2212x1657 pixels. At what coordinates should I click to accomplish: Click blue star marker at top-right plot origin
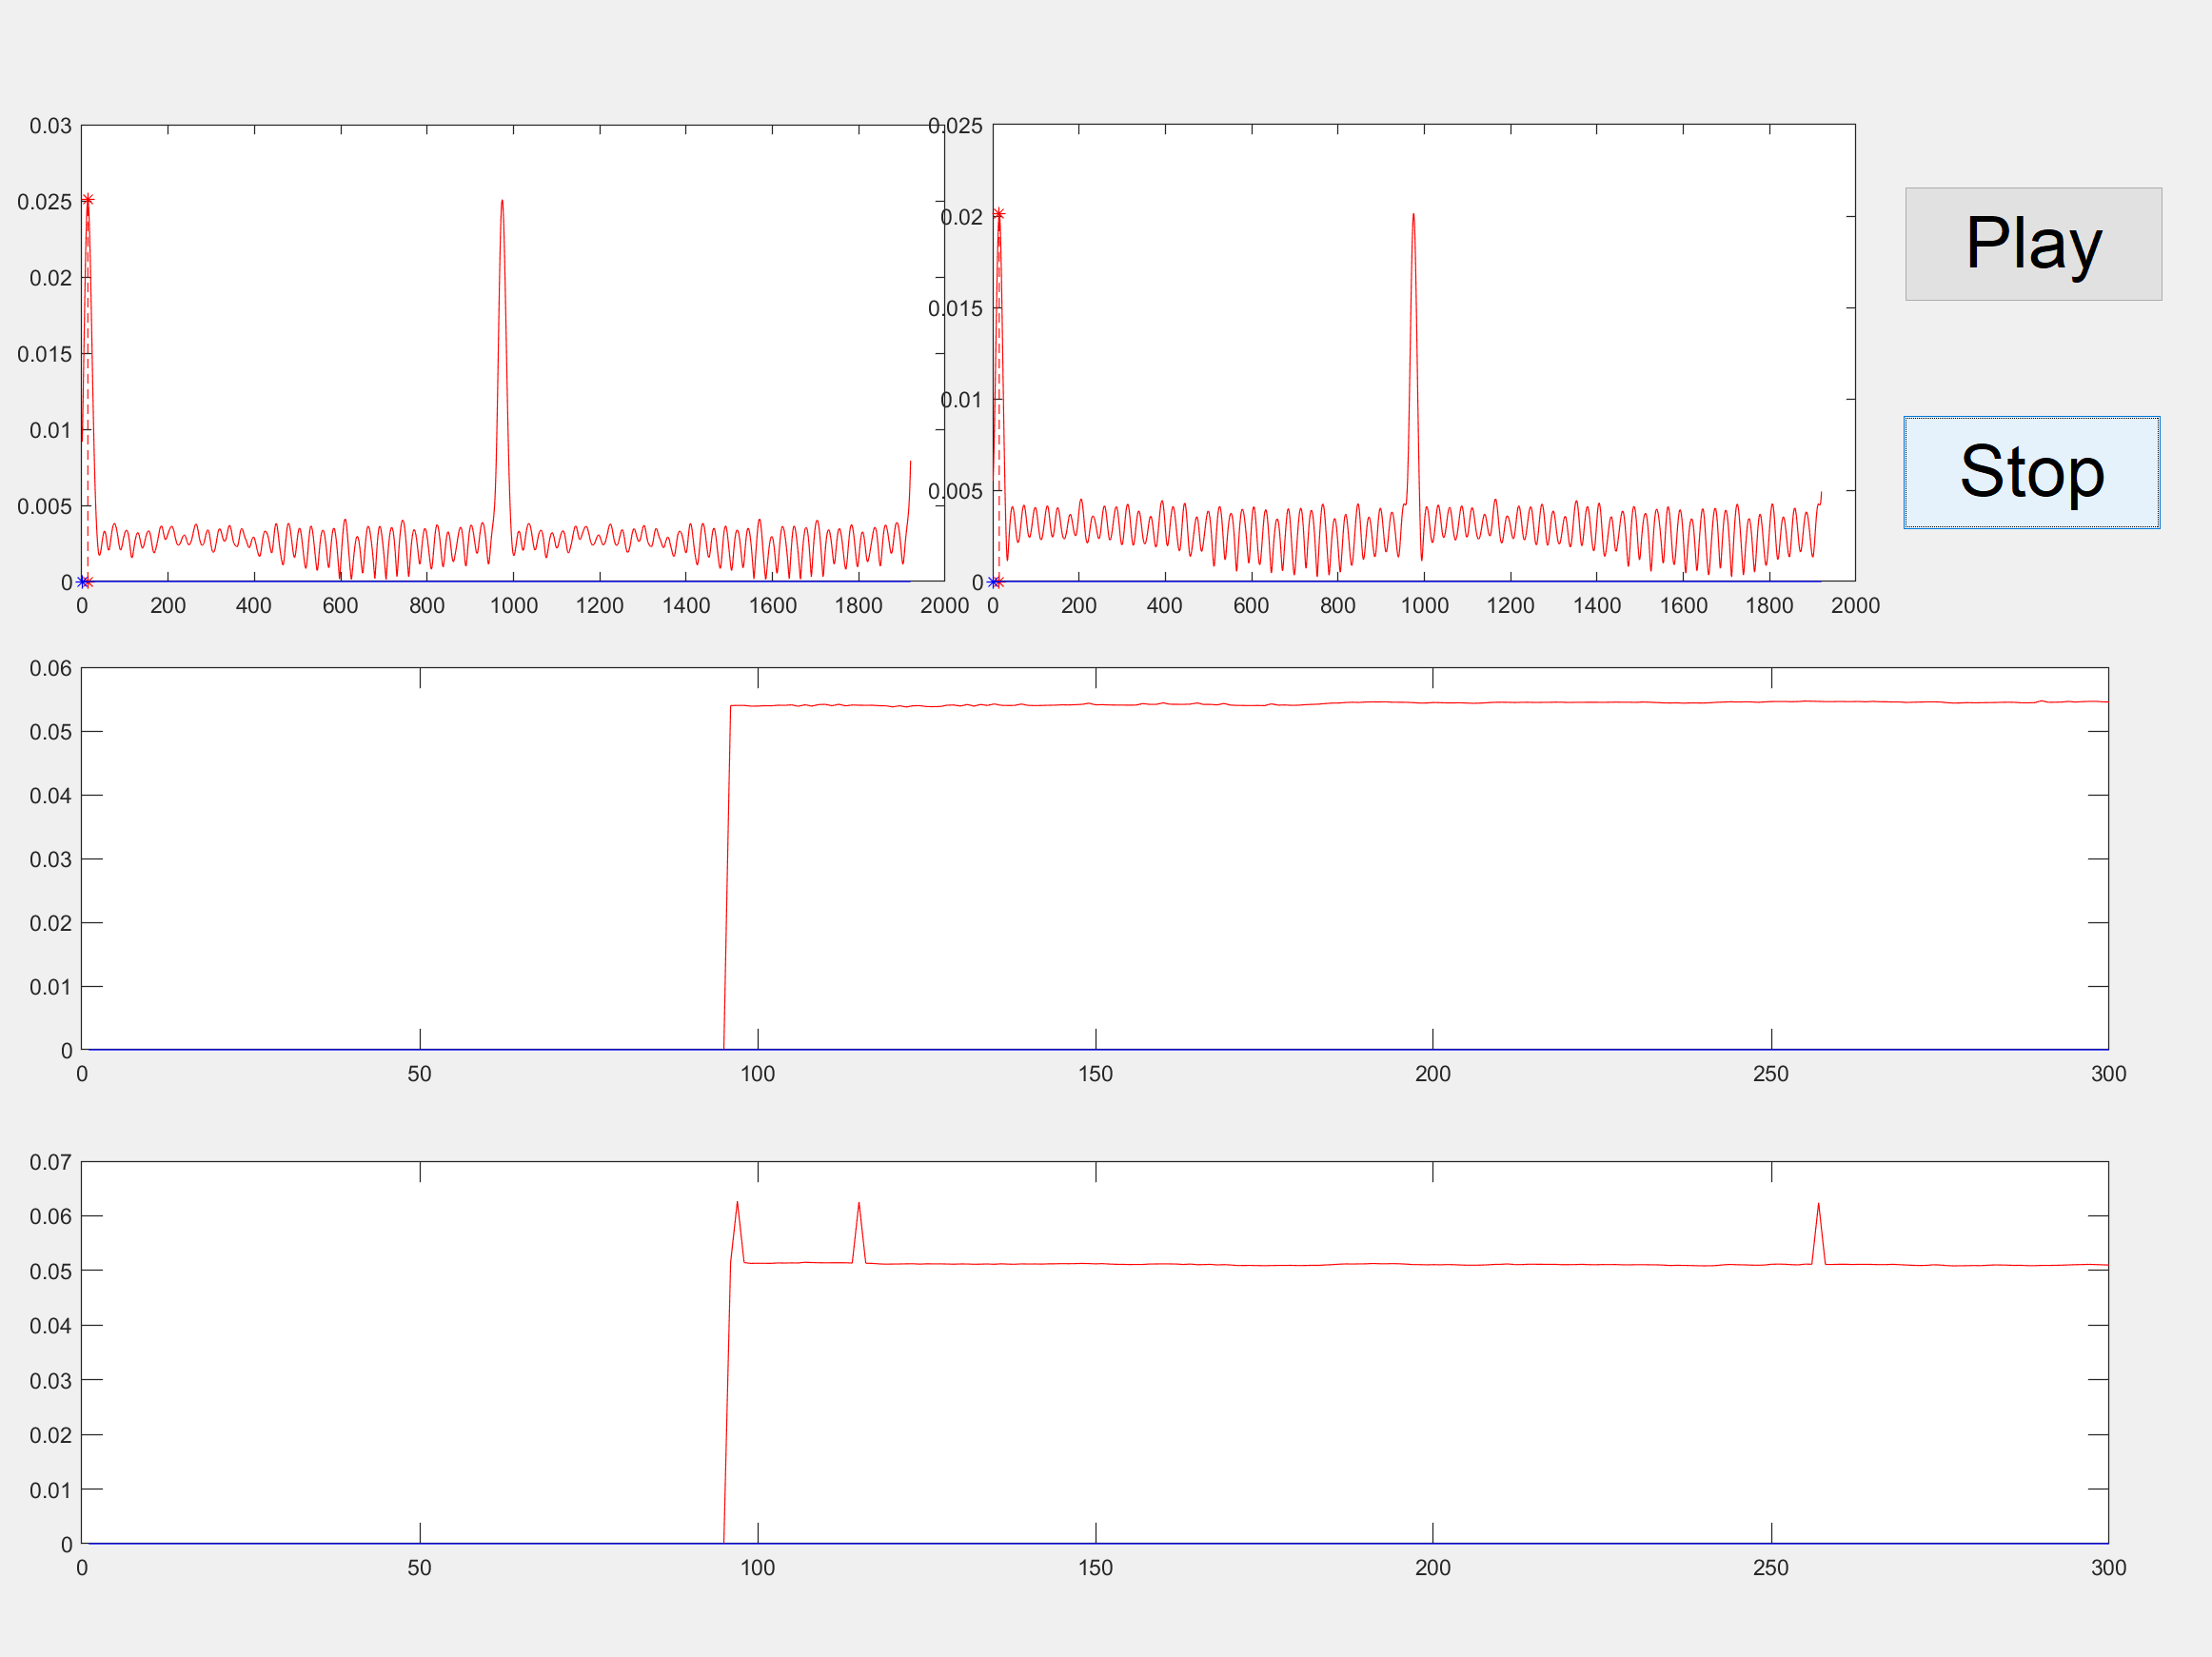pyautogui.click(x=993, y=582)
